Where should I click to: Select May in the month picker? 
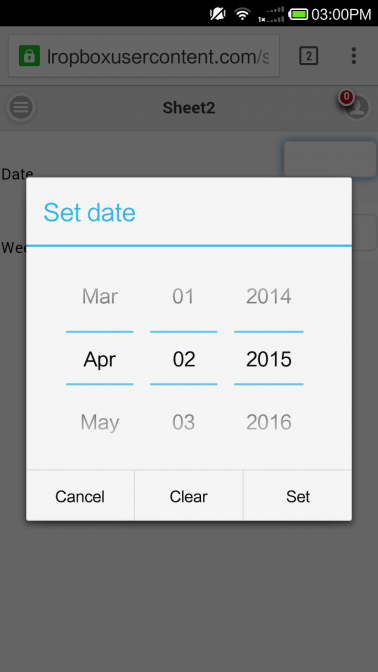[99, 423]
